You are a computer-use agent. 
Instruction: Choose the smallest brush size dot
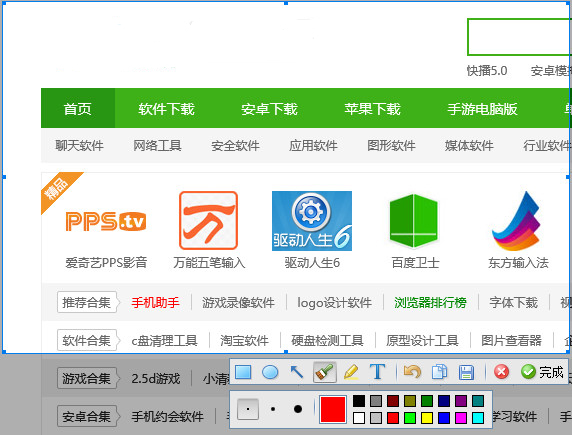(248, 409)
